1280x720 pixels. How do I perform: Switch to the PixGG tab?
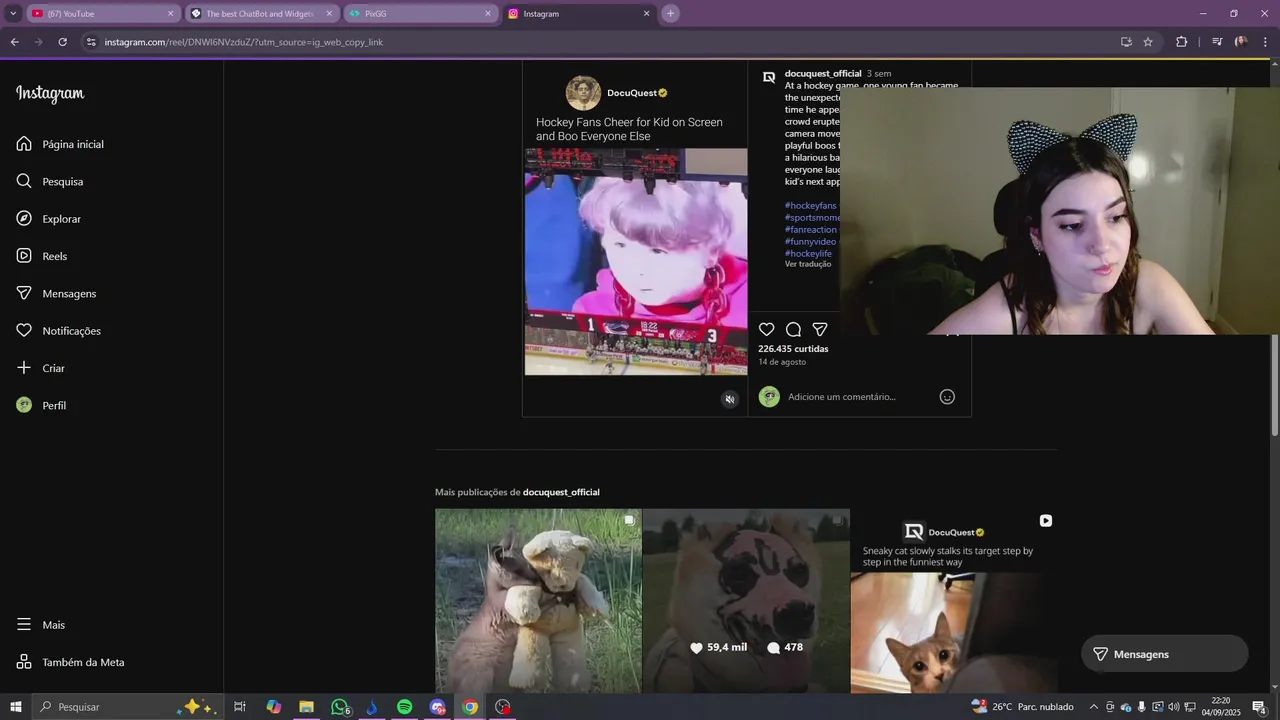(419, 14)
